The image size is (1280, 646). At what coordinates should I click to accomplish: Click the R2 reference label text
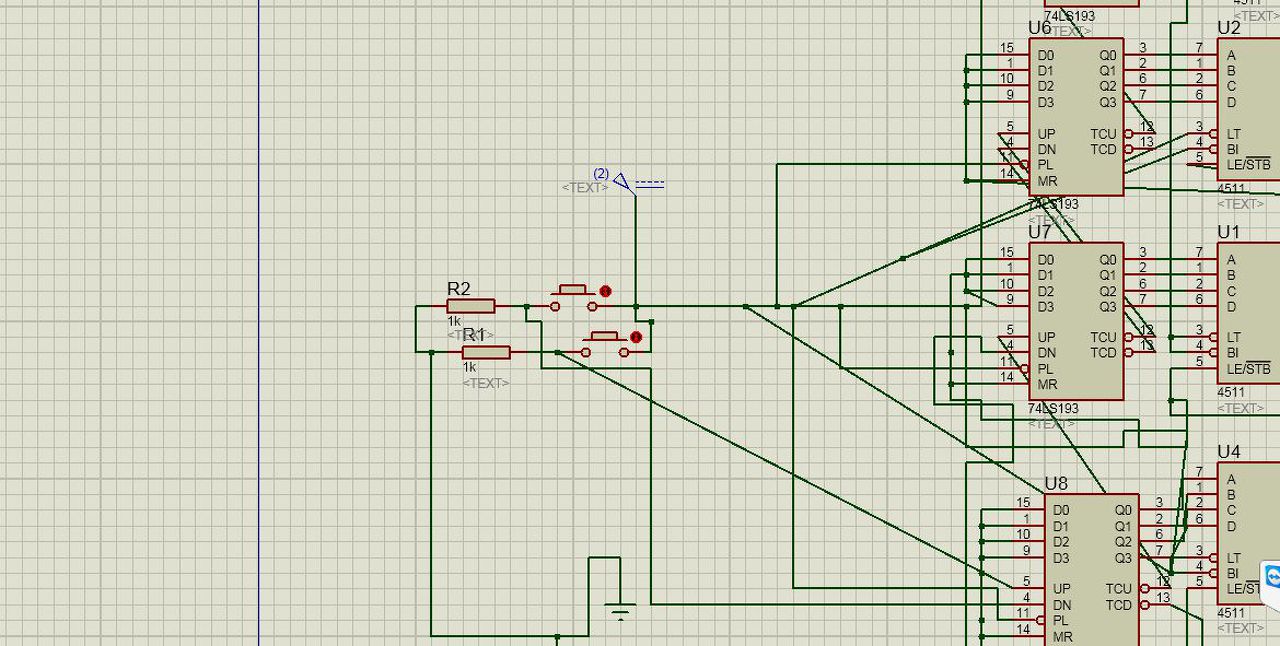pos(458,289)
